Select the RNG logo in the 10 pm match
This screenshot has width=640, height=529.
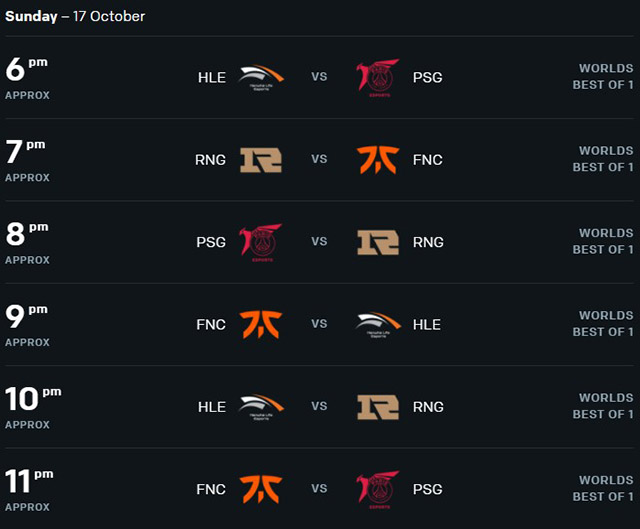tap(378, 407)
